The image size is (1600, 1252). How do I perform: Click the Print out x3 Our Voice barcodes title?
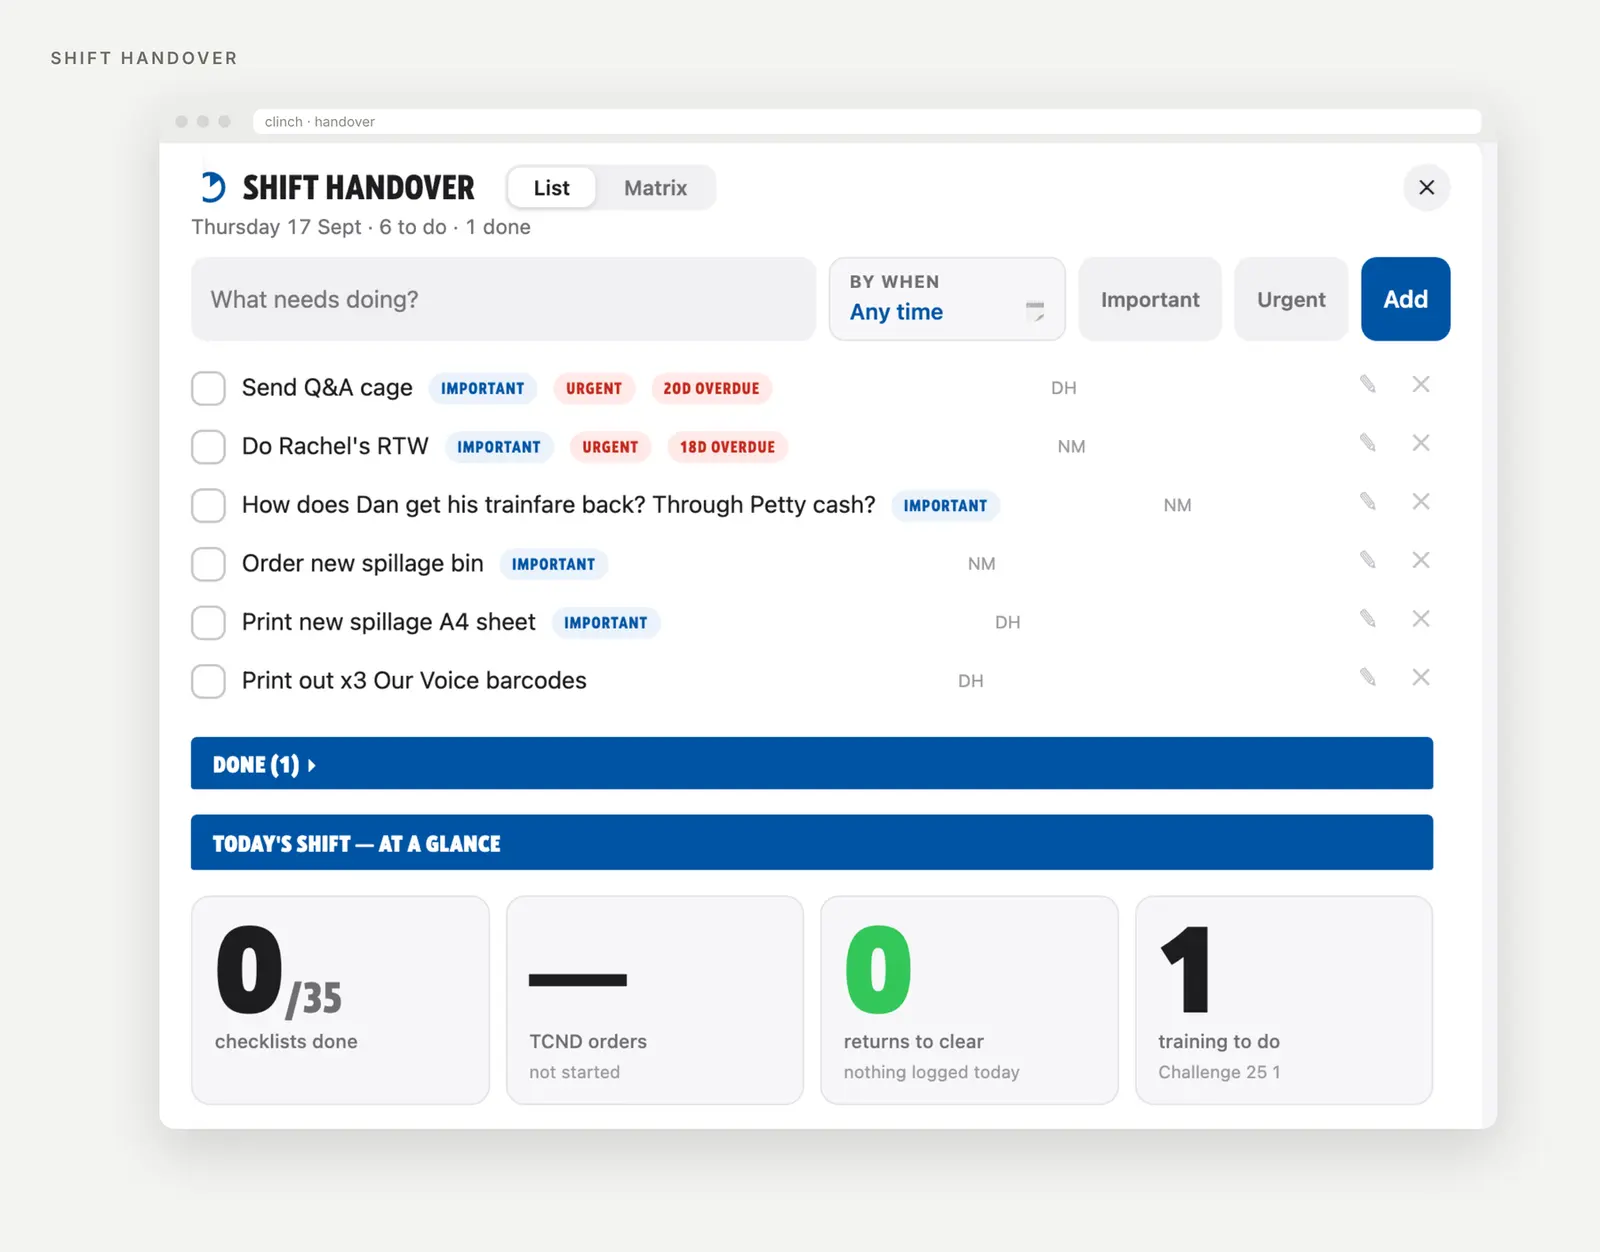[414, 681]
